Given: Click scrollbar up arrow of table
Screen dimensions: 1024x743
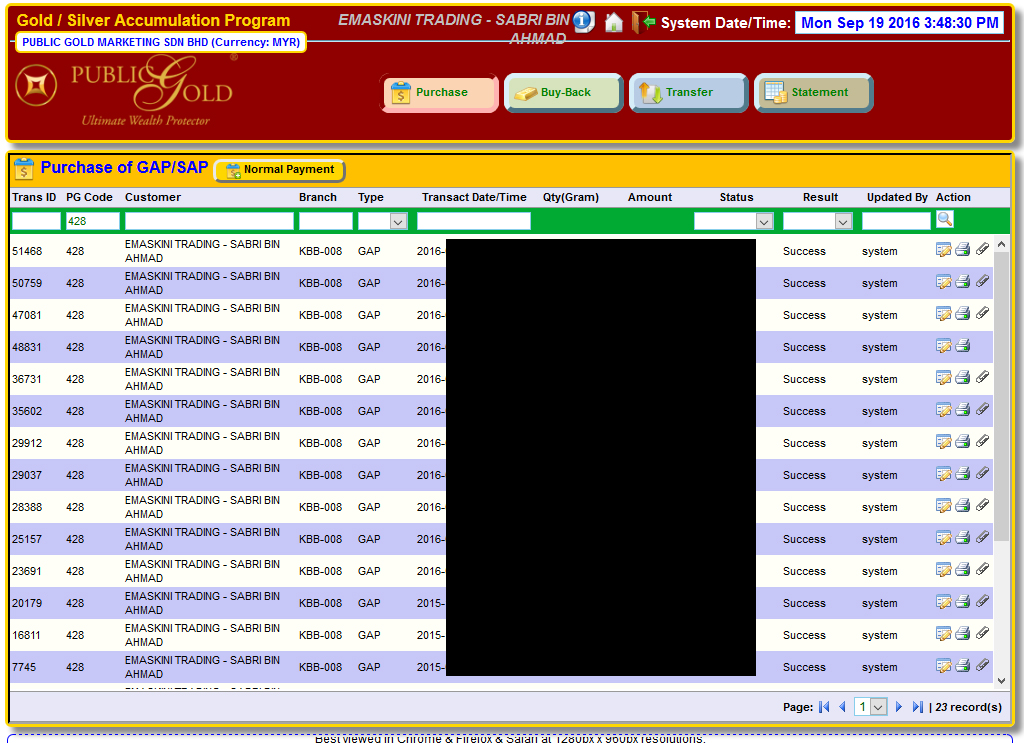Looking at the screenshot, I should (1001, 244).
